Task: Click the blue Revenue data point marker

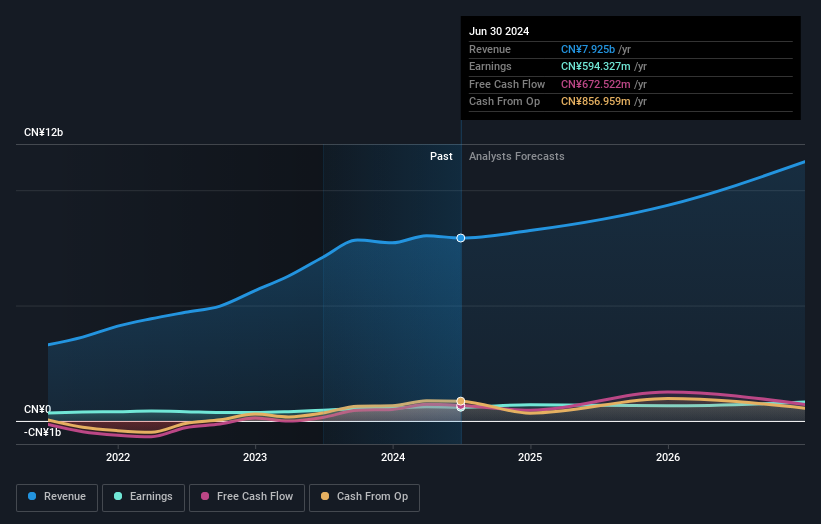Action: click(x=460, y=238)
